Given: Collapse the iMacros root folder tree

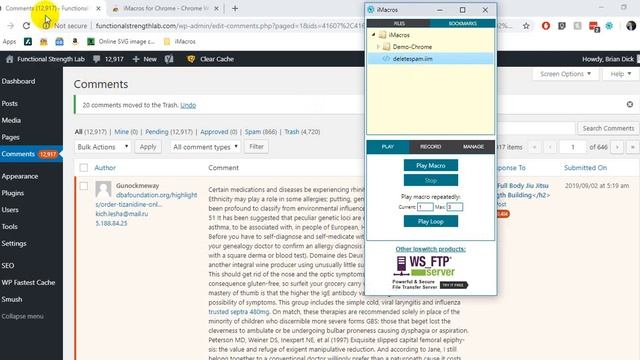Looking at the screenshot, I should pyautogui.click(x=373, y=35).
